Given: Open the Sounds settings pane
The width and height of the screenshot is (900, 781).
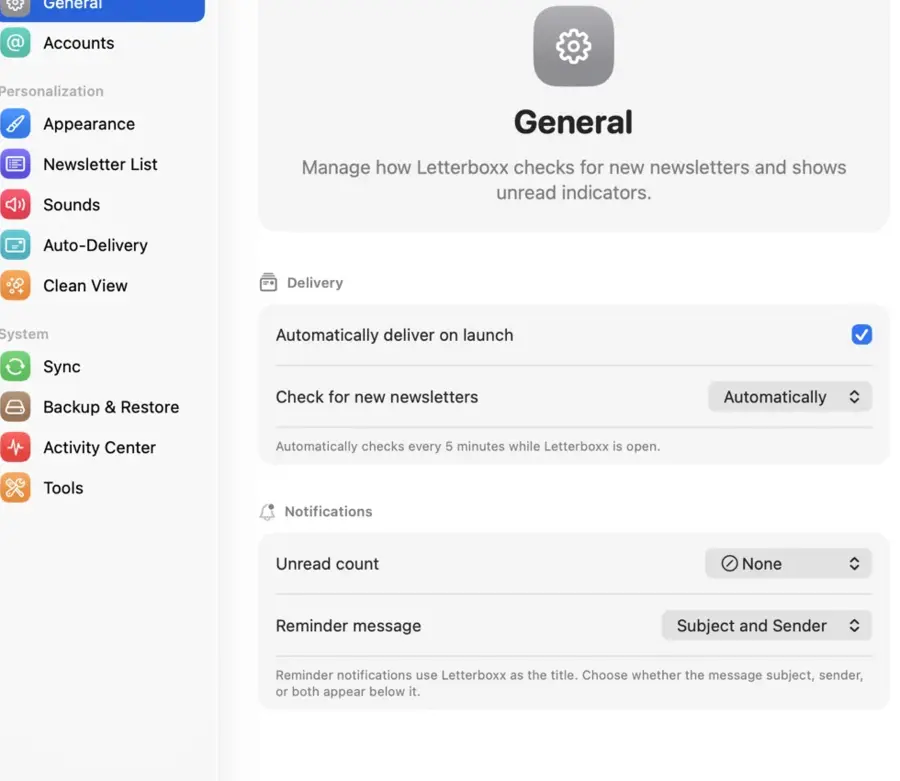Looking at the screenshot, I should [102, 205].
